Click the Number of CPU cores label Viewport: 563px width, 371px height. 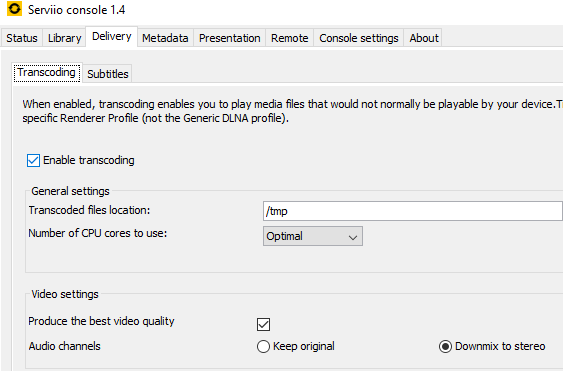98,233
